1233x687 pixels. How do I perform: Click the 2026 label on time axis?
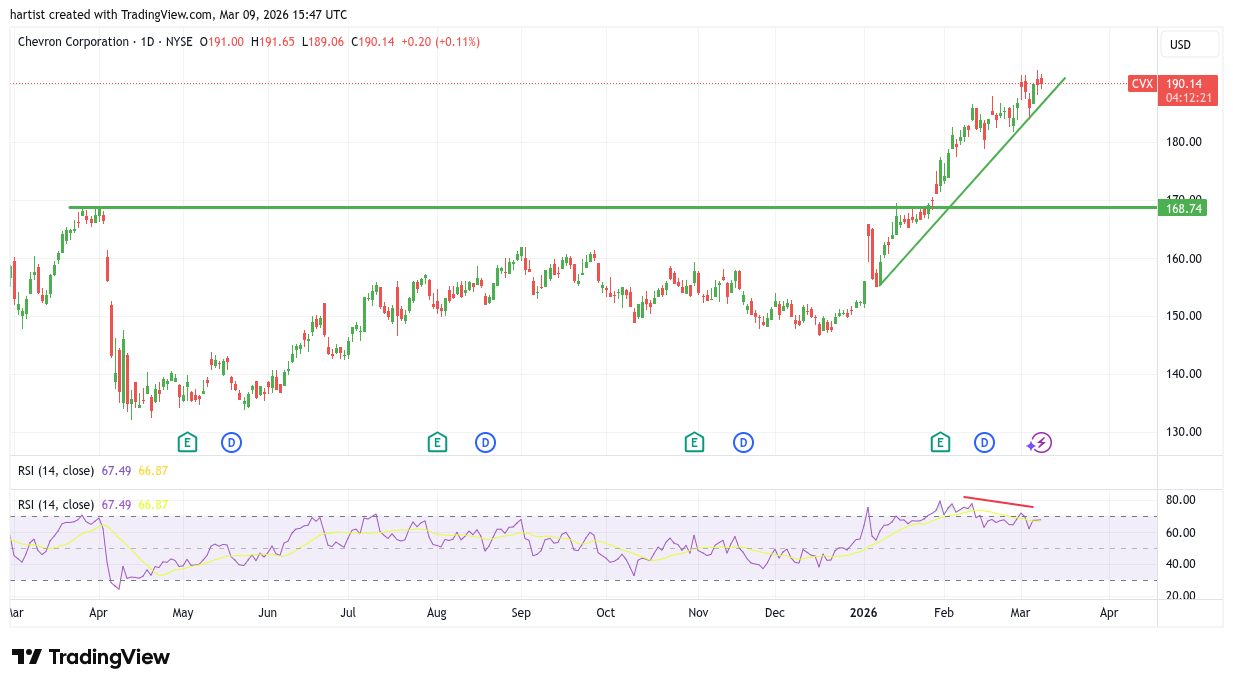click(x=864, y=611)
